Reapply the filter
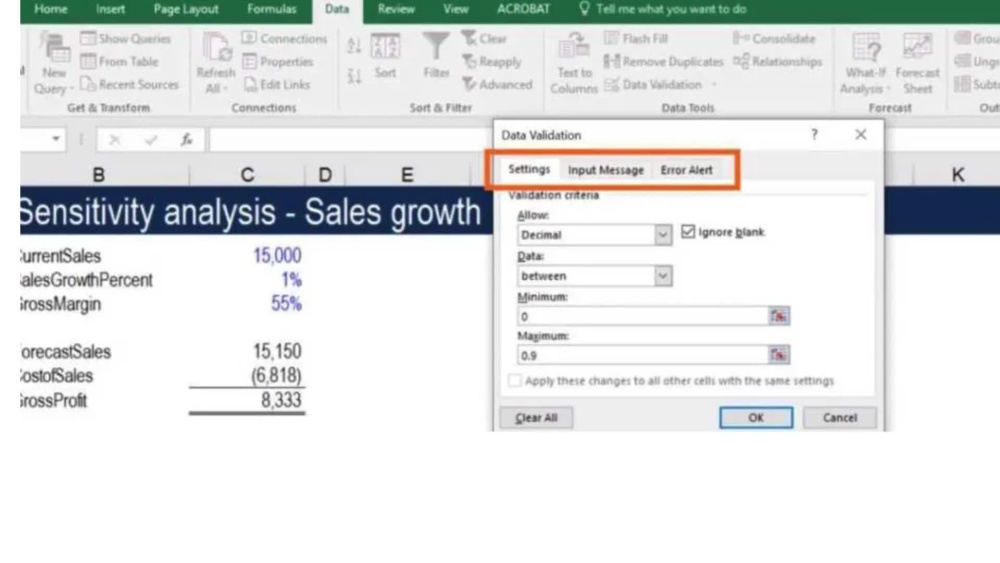 (492, 62)
